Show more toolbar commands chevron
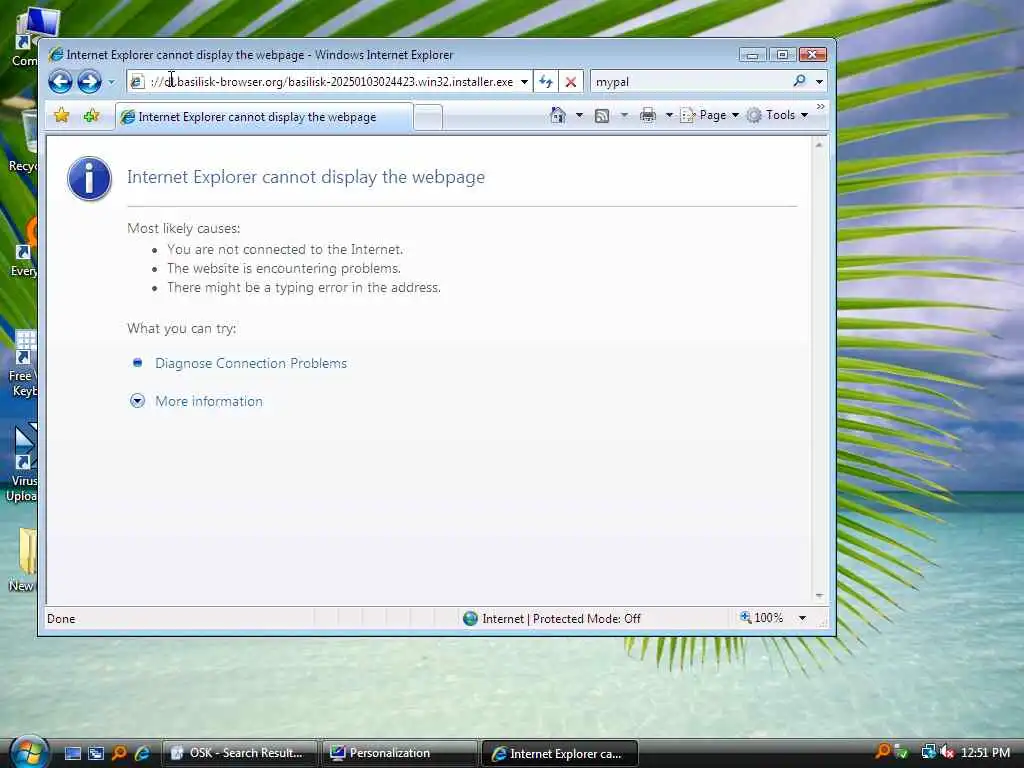The image size is (1024, 768). click(x=821, y=106)
